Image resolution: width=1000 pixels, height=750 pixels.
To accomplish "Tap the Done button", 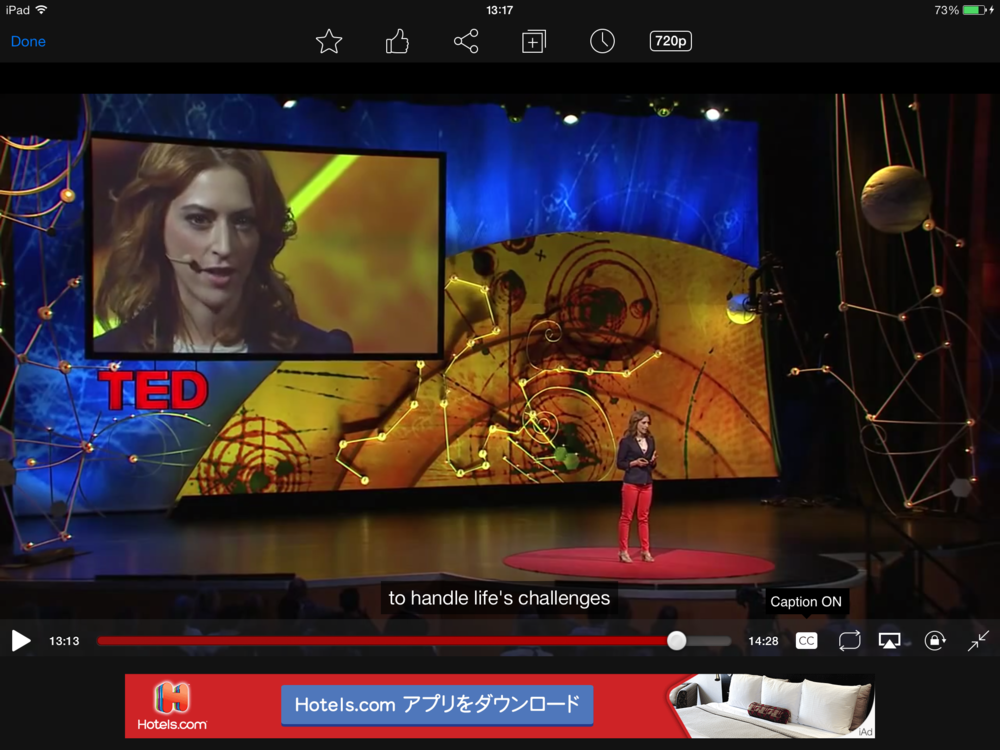I will 28,41.
